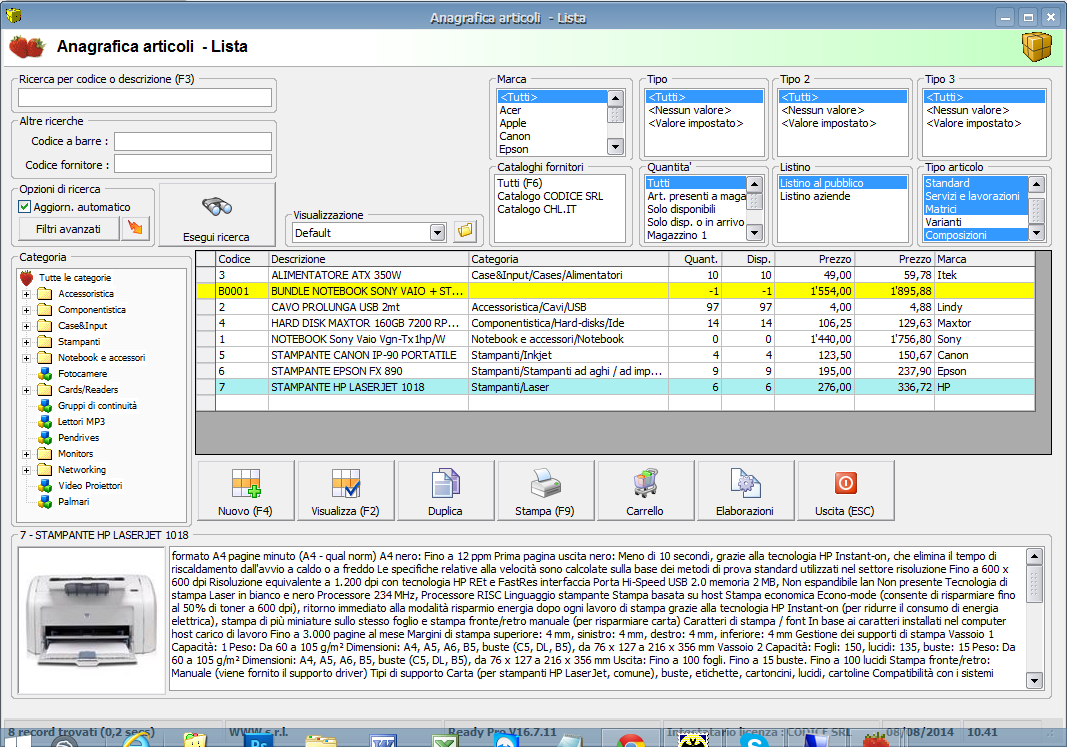Click down arrow of Tipo articolo scrollbar
The width and height of the screenshot is (1067, 747).
(1036, 233)
